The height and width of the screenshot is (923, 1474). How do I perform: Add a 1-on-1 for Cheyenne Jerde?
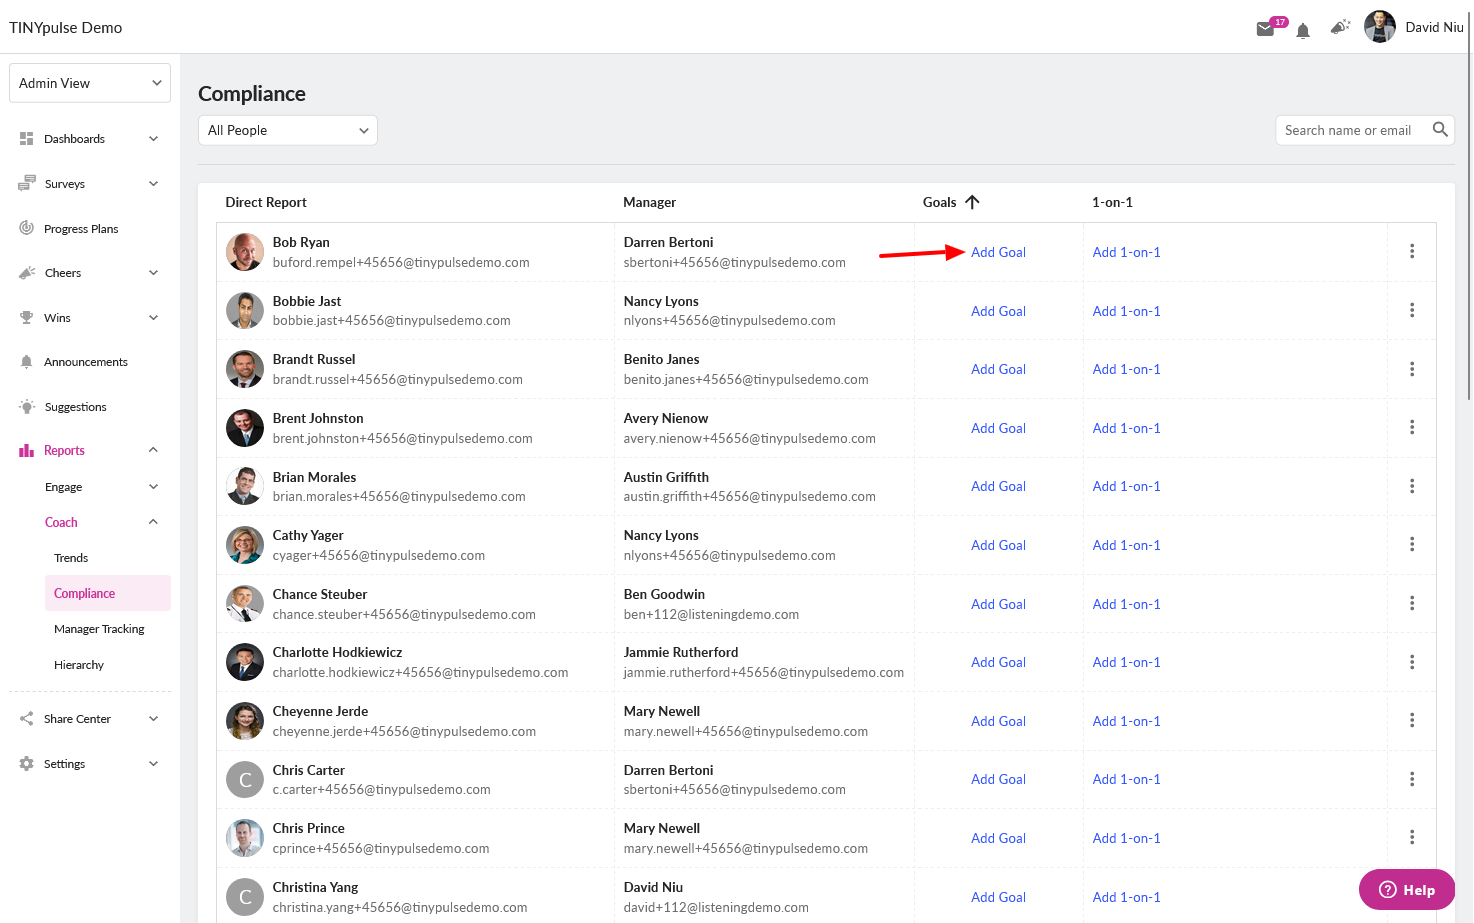1126,721
